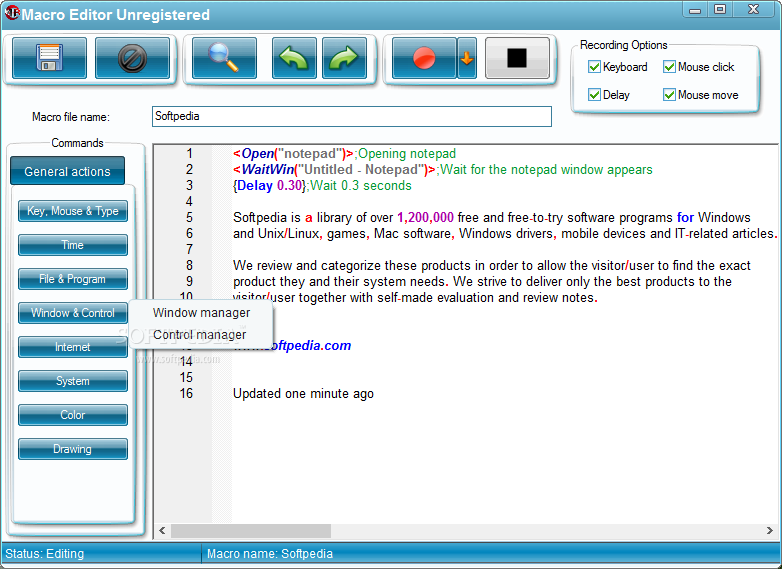Image resolution: width=782 pixels, height=569 pixels.
Task: Choose Control manager from popup menu
Action: point(199,335)
